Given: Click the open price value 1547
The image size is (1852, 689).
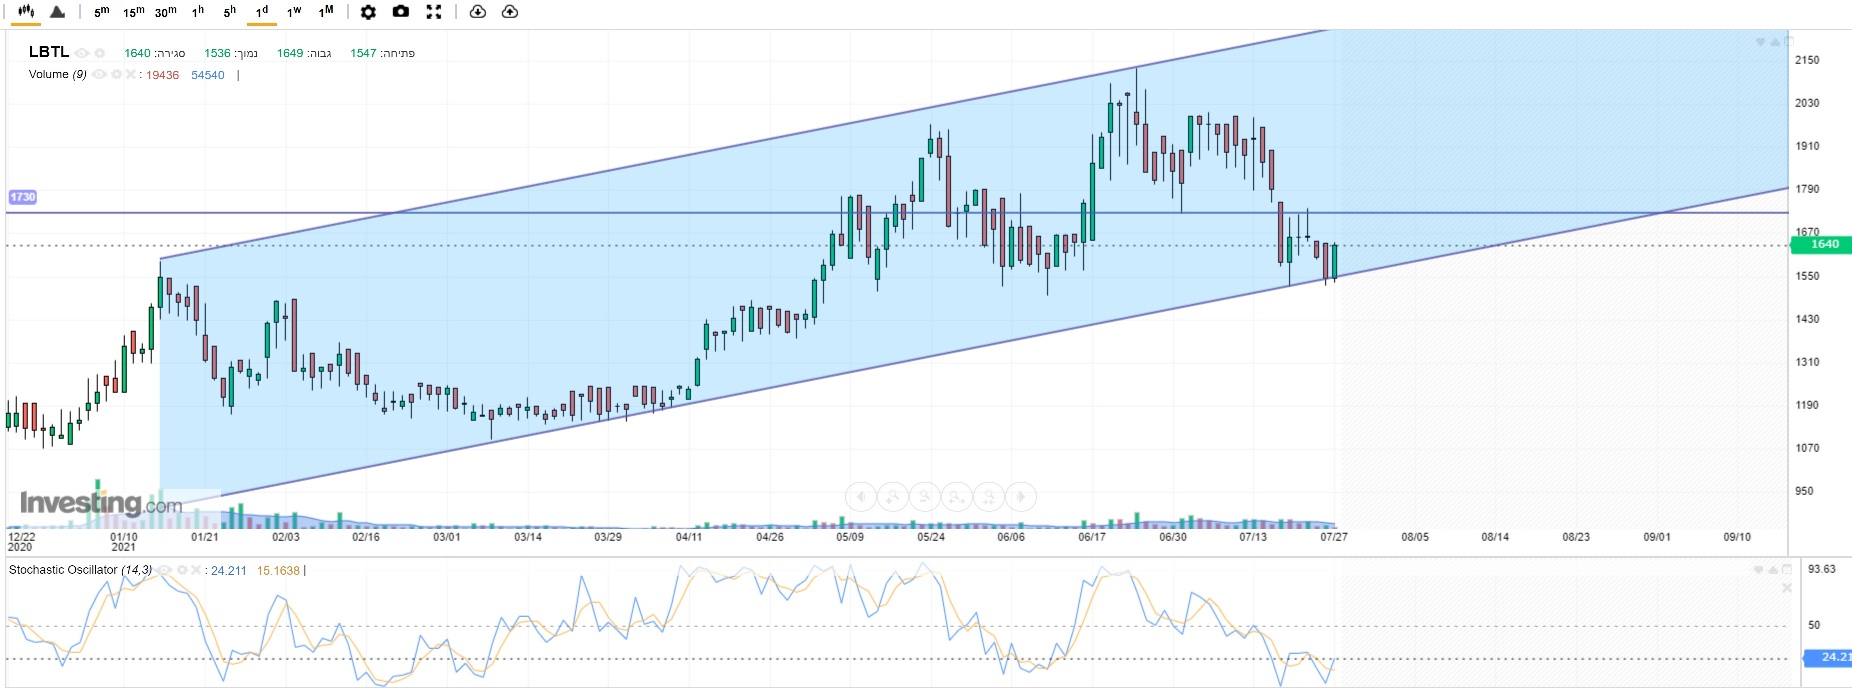Looking at the screenshot, I should pyautogui.click(x=363, y=54).
